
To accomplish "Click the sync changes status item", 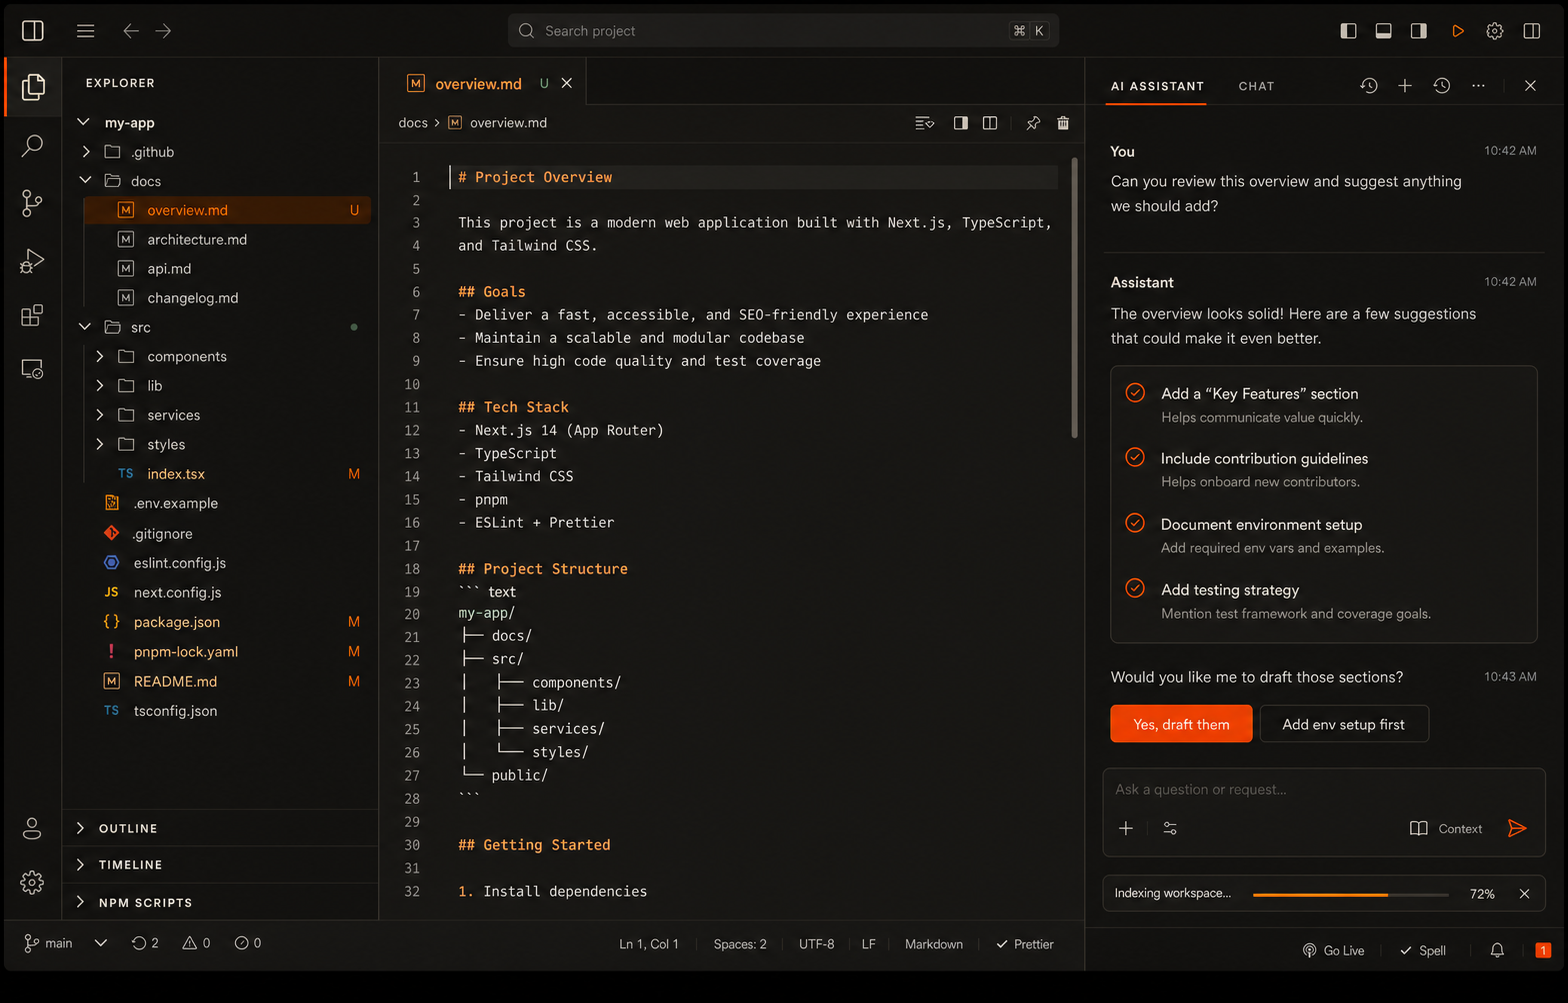I will (x=145, y=943).
